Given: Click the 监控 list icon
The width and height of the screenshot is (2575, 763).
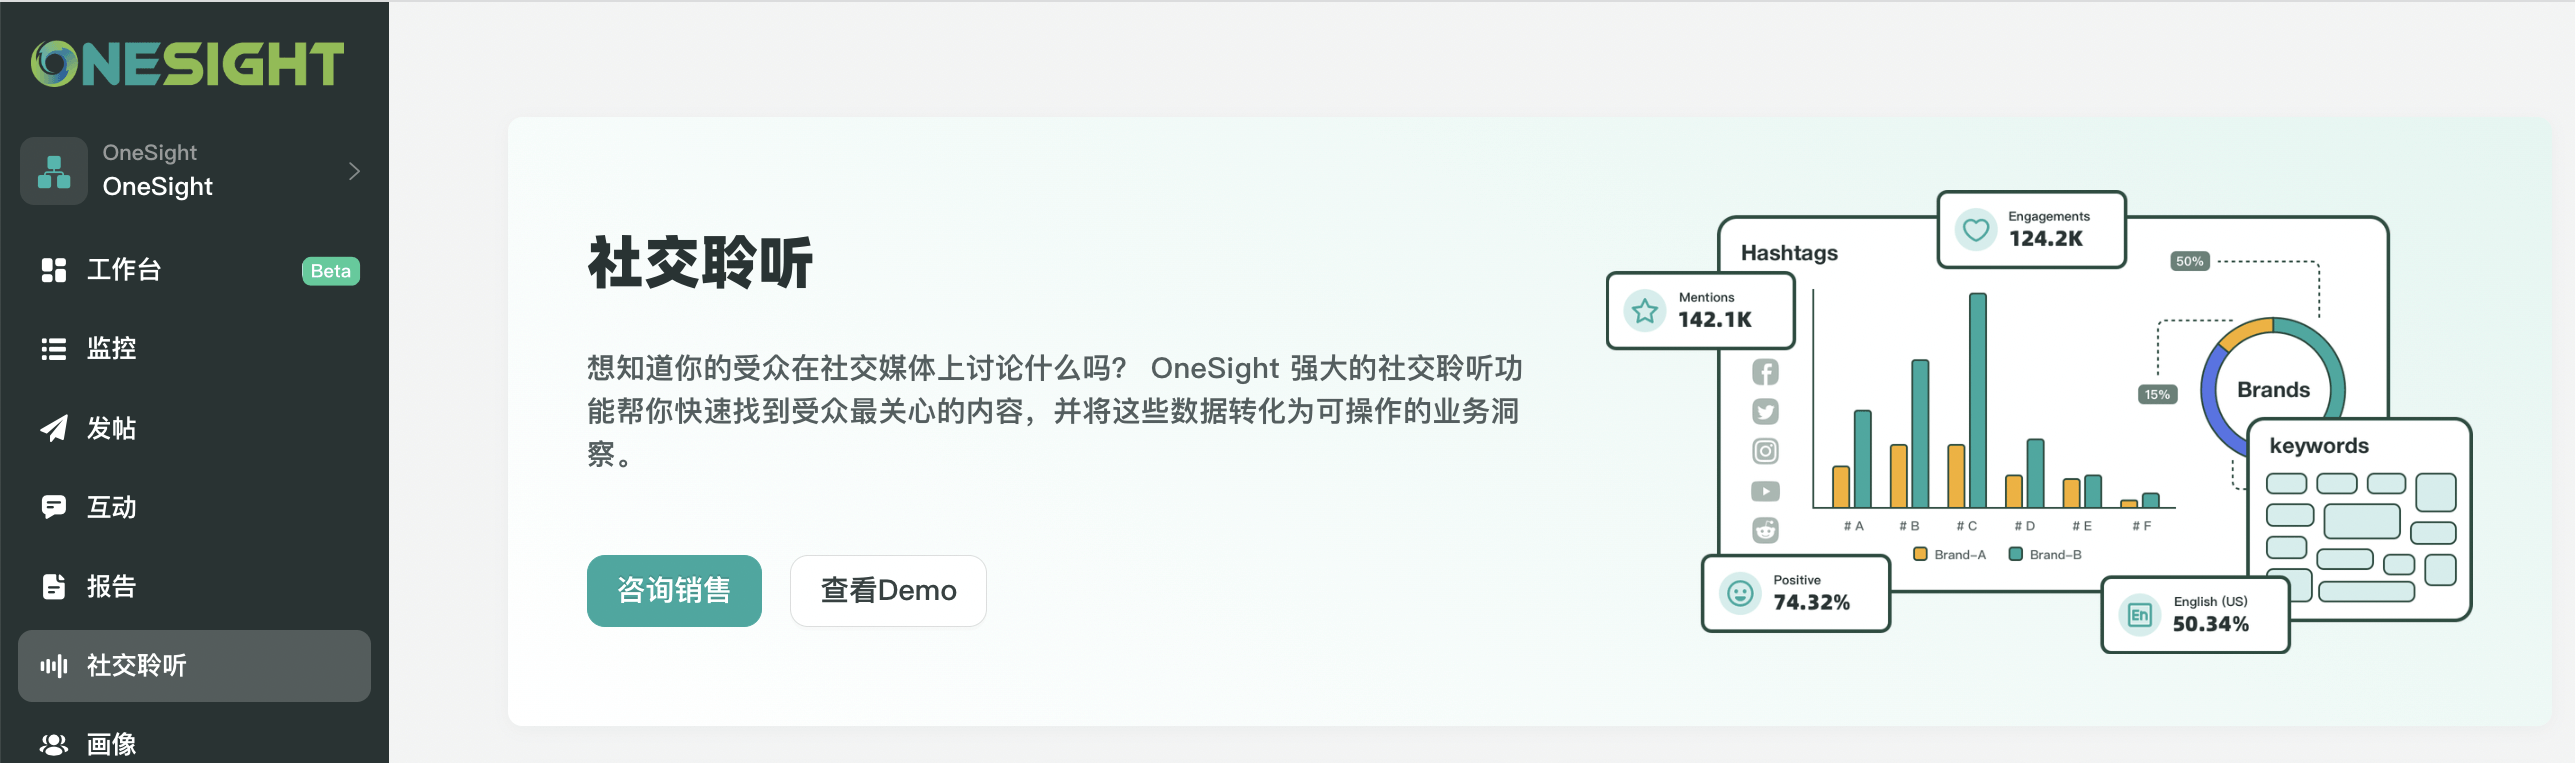Looking at the screenshot, I should pos(53,349).
